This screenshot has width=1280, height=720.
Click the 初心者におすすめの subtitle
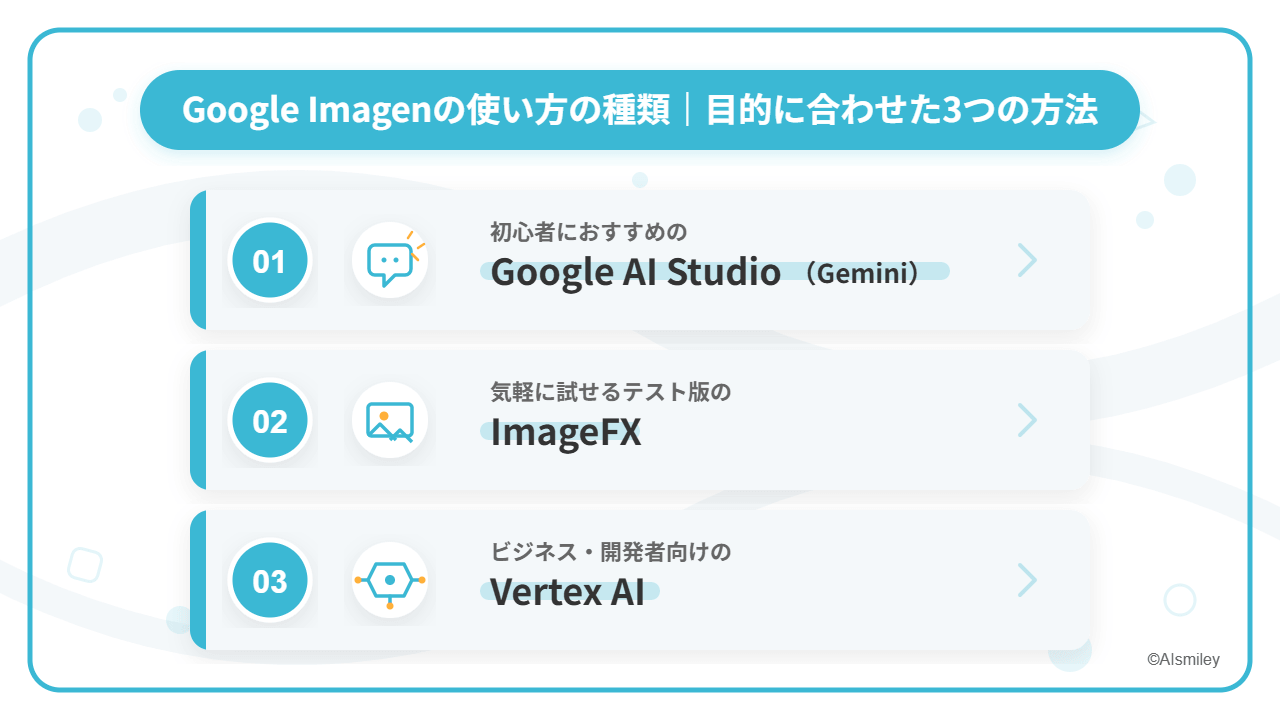coord(588,233)
